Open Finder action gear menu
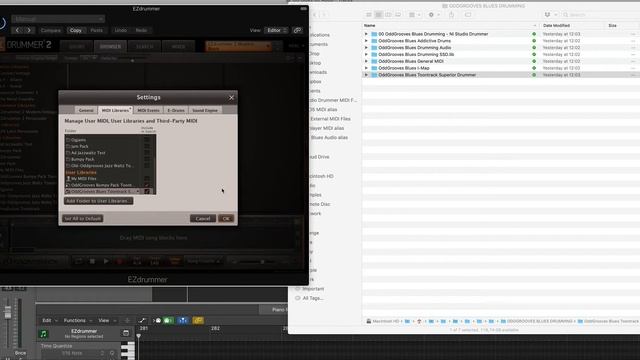Screen dimensions: 640x360 click(433, 15)
